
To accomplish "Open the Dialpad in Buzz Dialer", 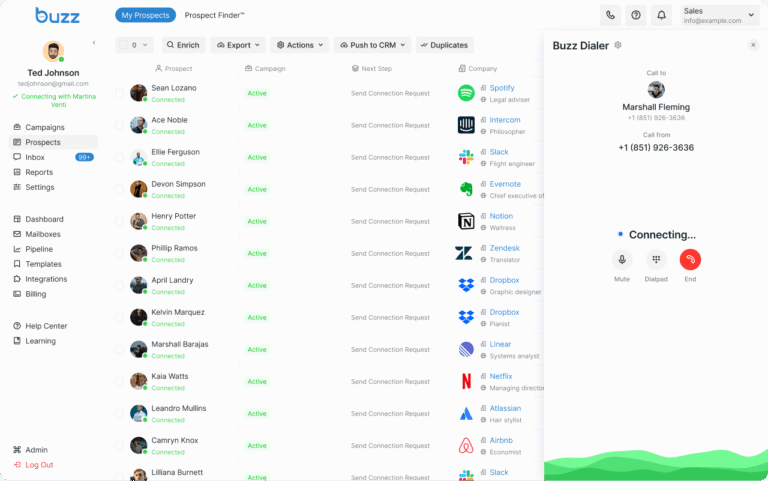I will point(656,259).
